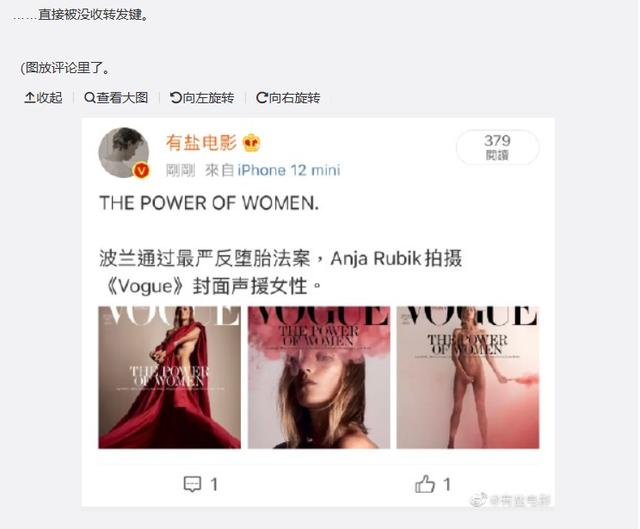Collapse the image with 收起
The height and width of the screenshot is (529, 640).
[44, 98]
